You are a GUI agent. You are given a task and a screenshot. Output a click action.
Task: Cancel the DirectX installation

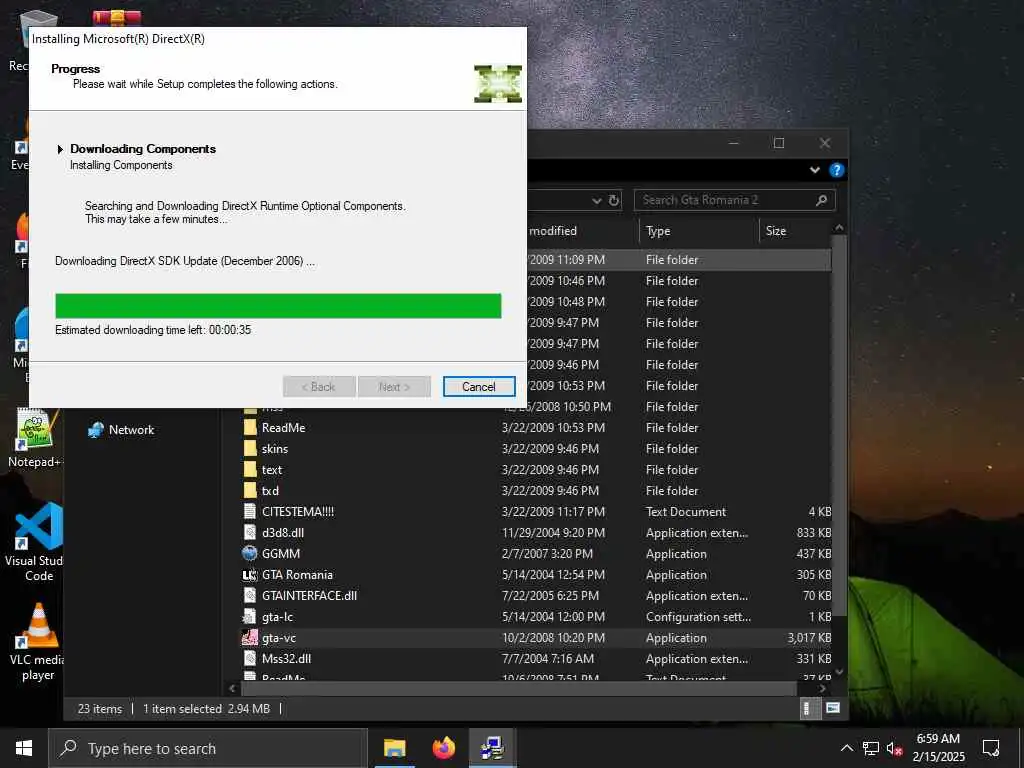coord(479,387)
